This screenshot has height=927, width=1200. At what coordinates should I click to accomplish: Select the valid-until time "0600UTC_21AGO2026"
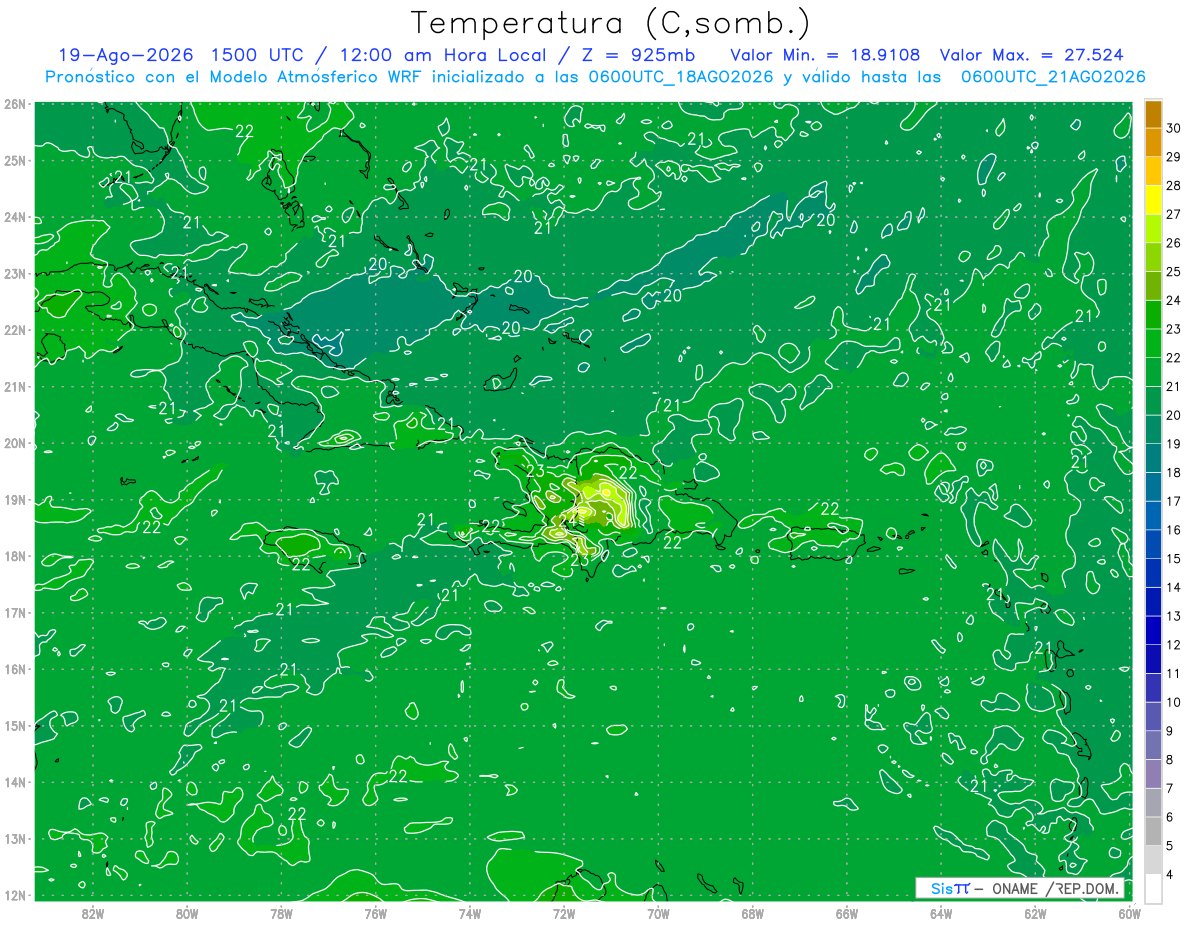(x=1053, y=77)
